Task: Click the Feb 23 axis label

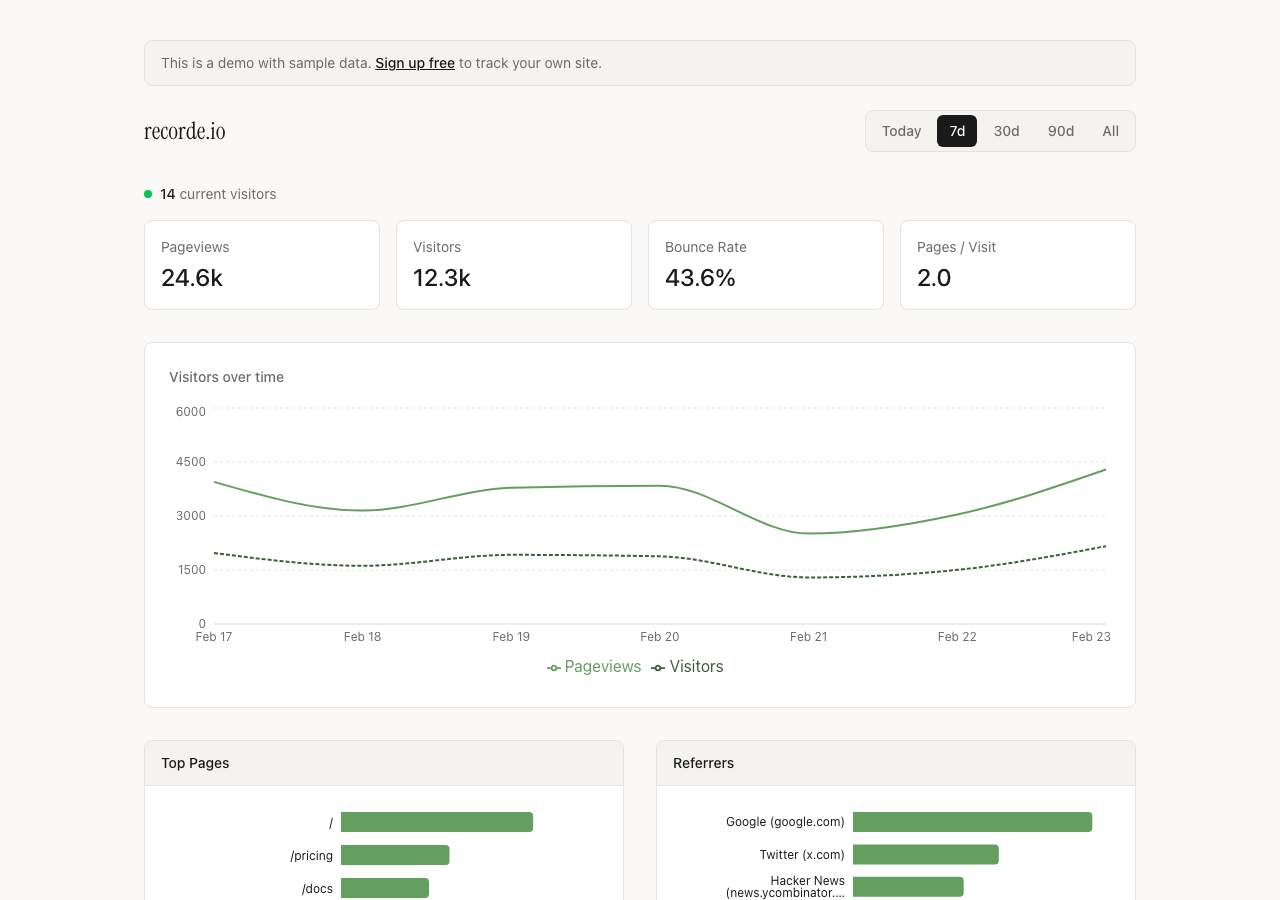Action: tap(1091, 637)
